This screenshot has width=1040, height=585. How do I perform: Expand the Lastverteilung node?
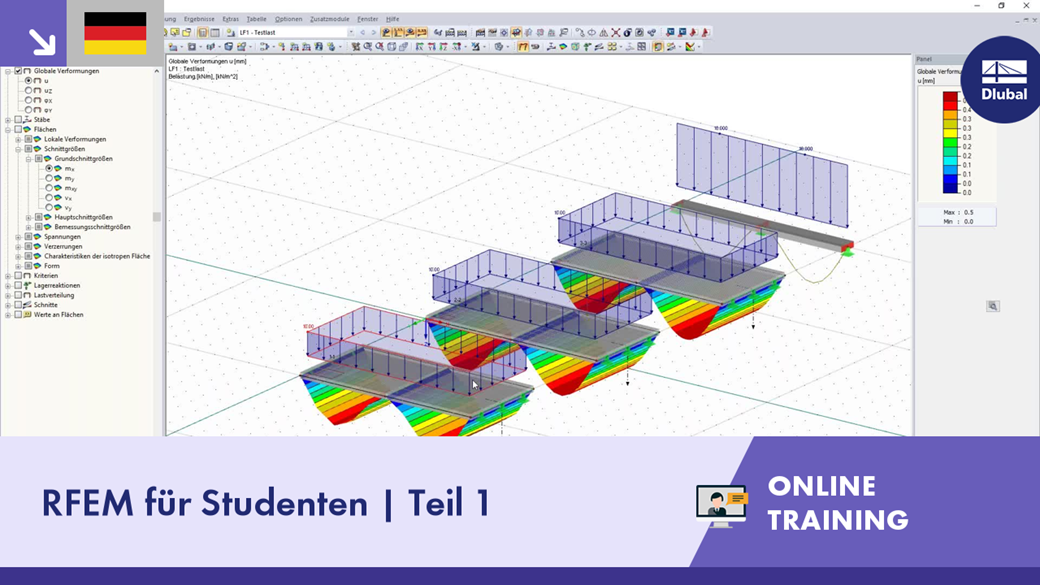pos(8,295)
